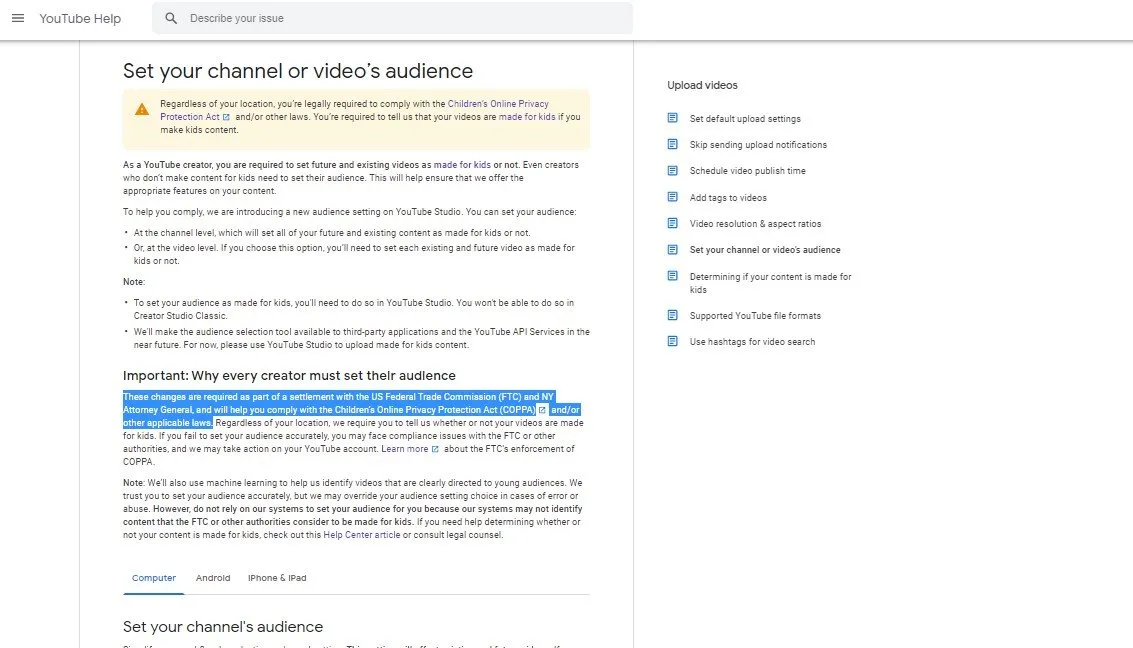Screen dimensions: 1133x648
Task: Click heading Important: Why every creator must set
Action: point(289,376)
